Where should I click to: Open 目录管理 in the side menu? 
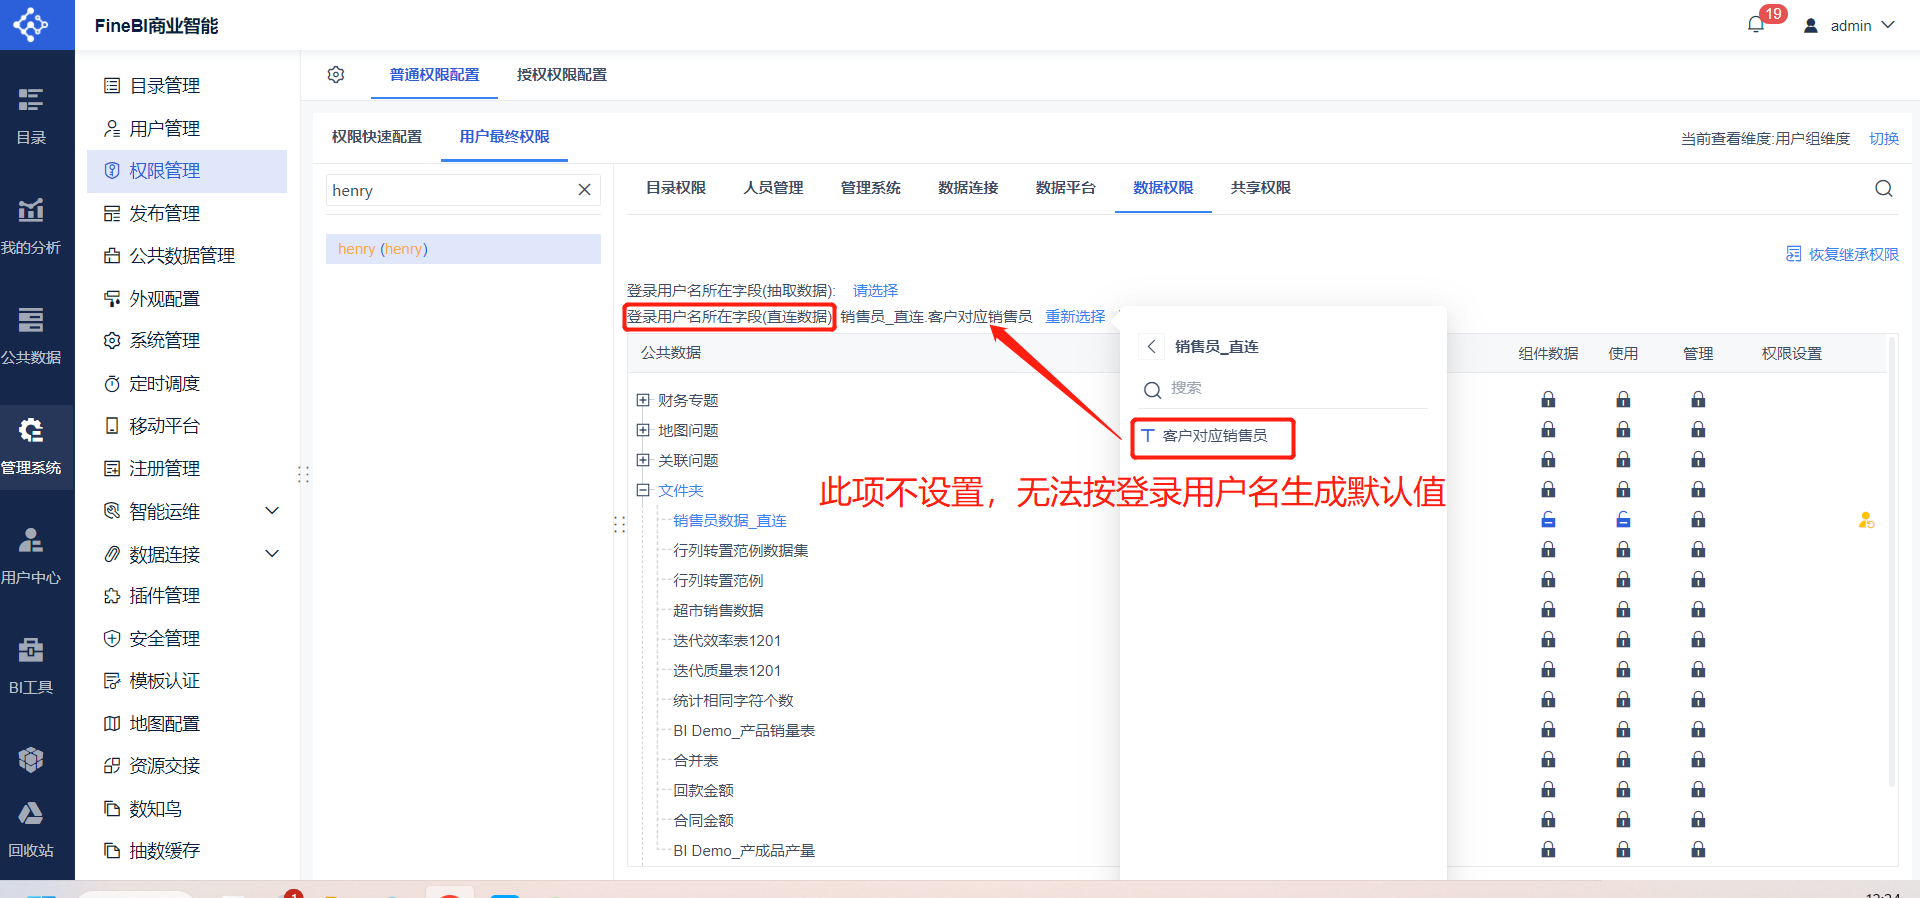click(187, 86)
